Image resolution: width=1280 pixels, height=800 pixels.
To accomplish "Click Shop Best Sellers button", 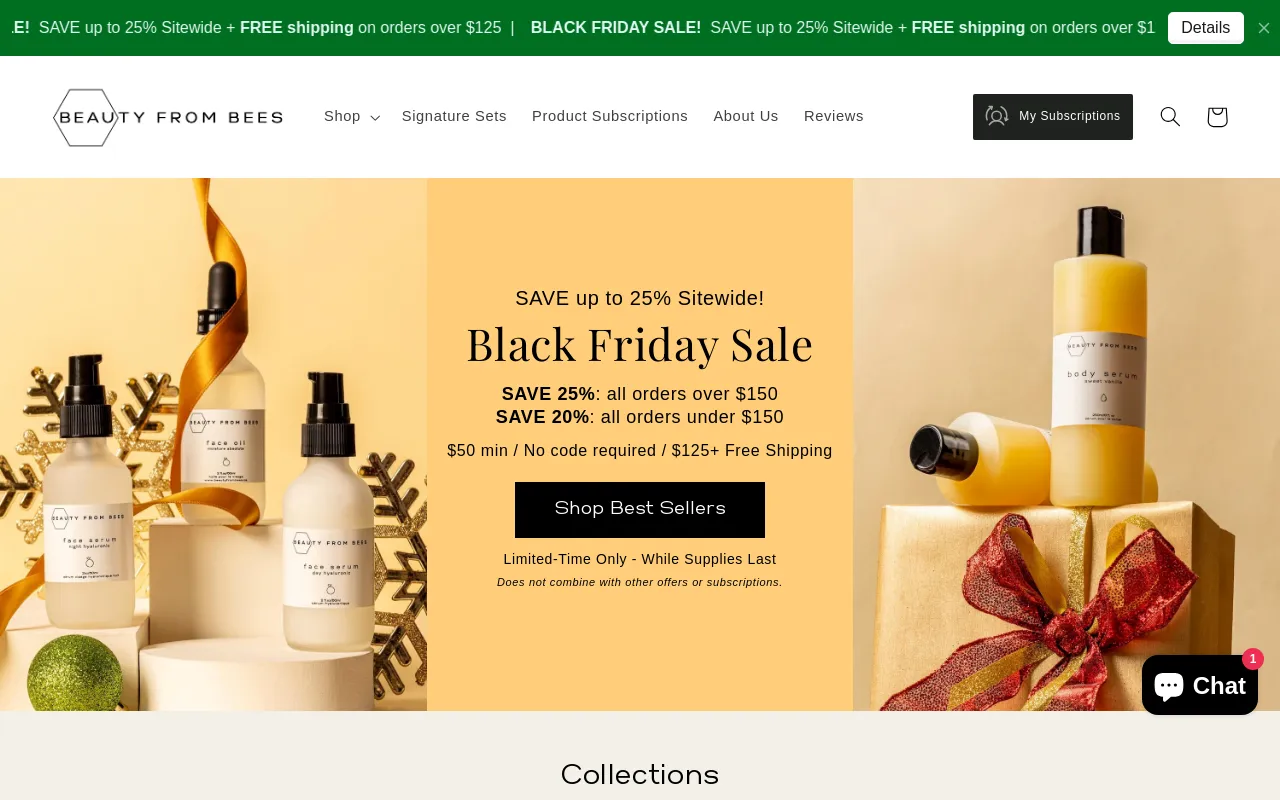I will coord(640,510).
